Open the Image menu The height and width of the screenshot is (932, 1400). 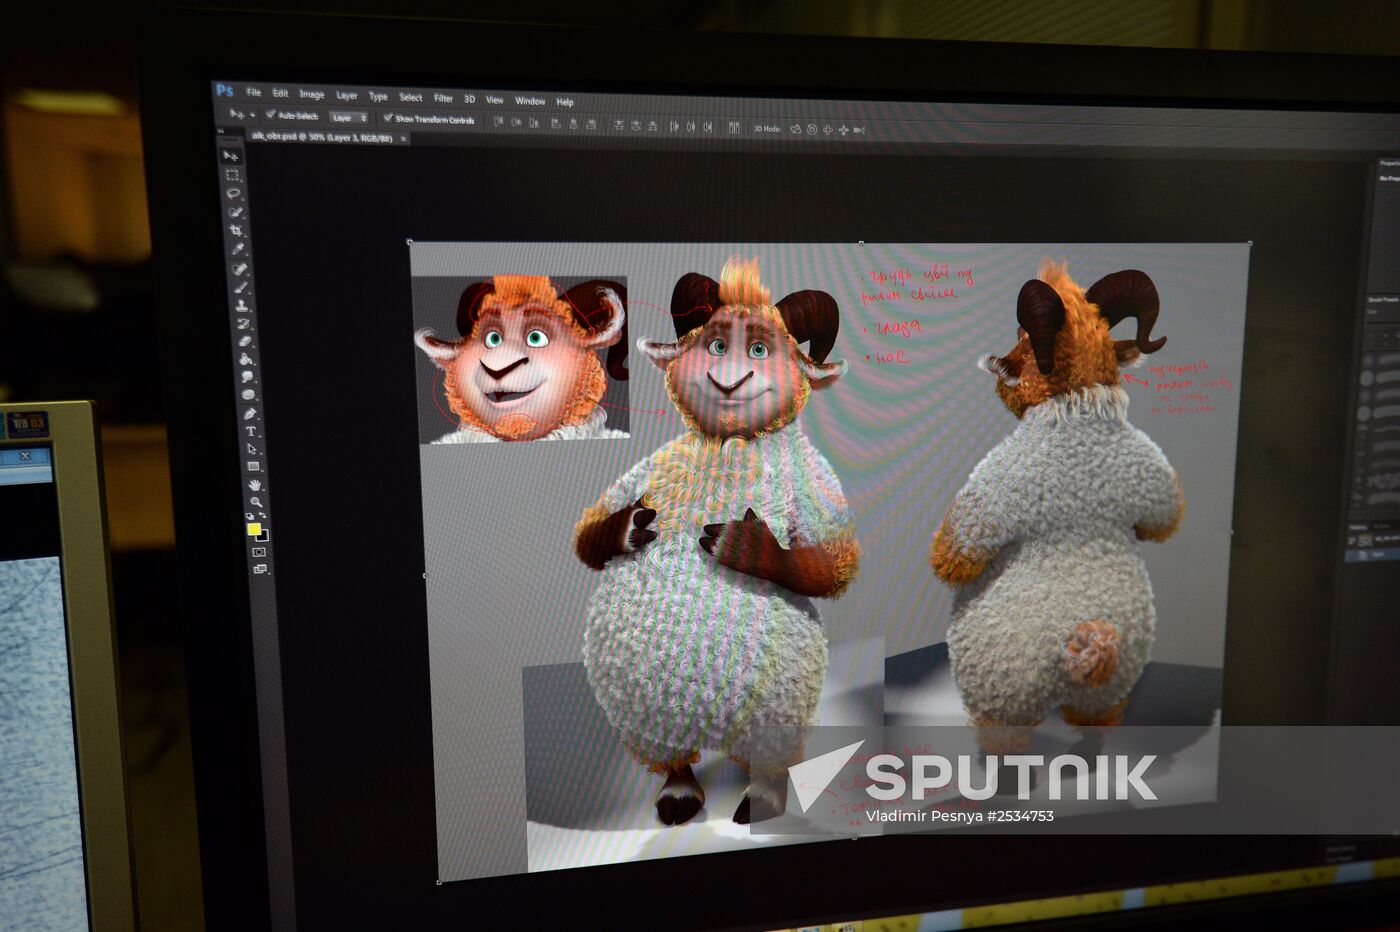pos(312,94)
